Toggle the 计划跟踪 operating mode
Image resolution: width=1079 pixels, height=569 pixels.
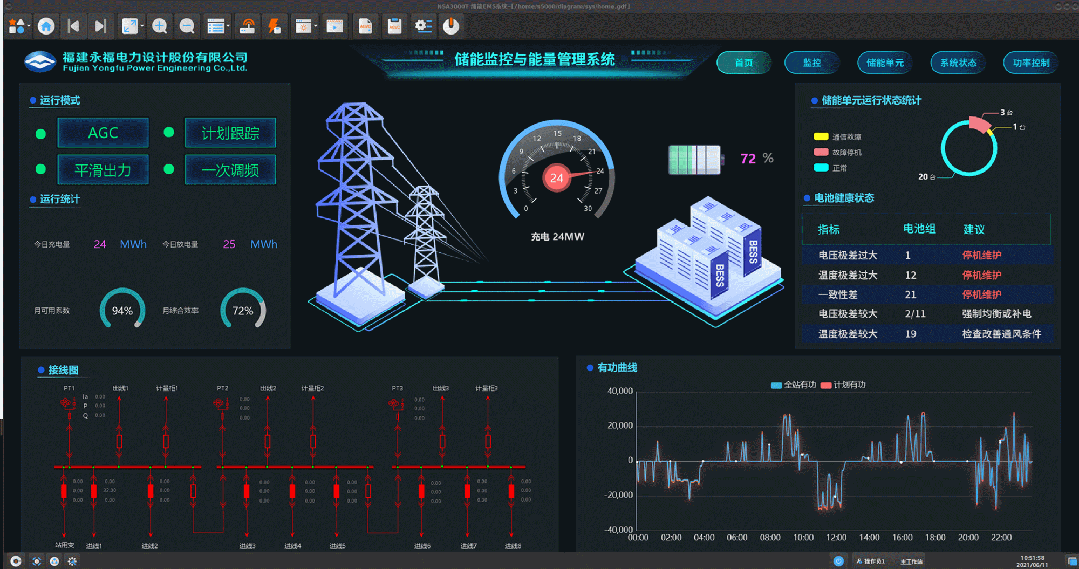pos(230,133)
